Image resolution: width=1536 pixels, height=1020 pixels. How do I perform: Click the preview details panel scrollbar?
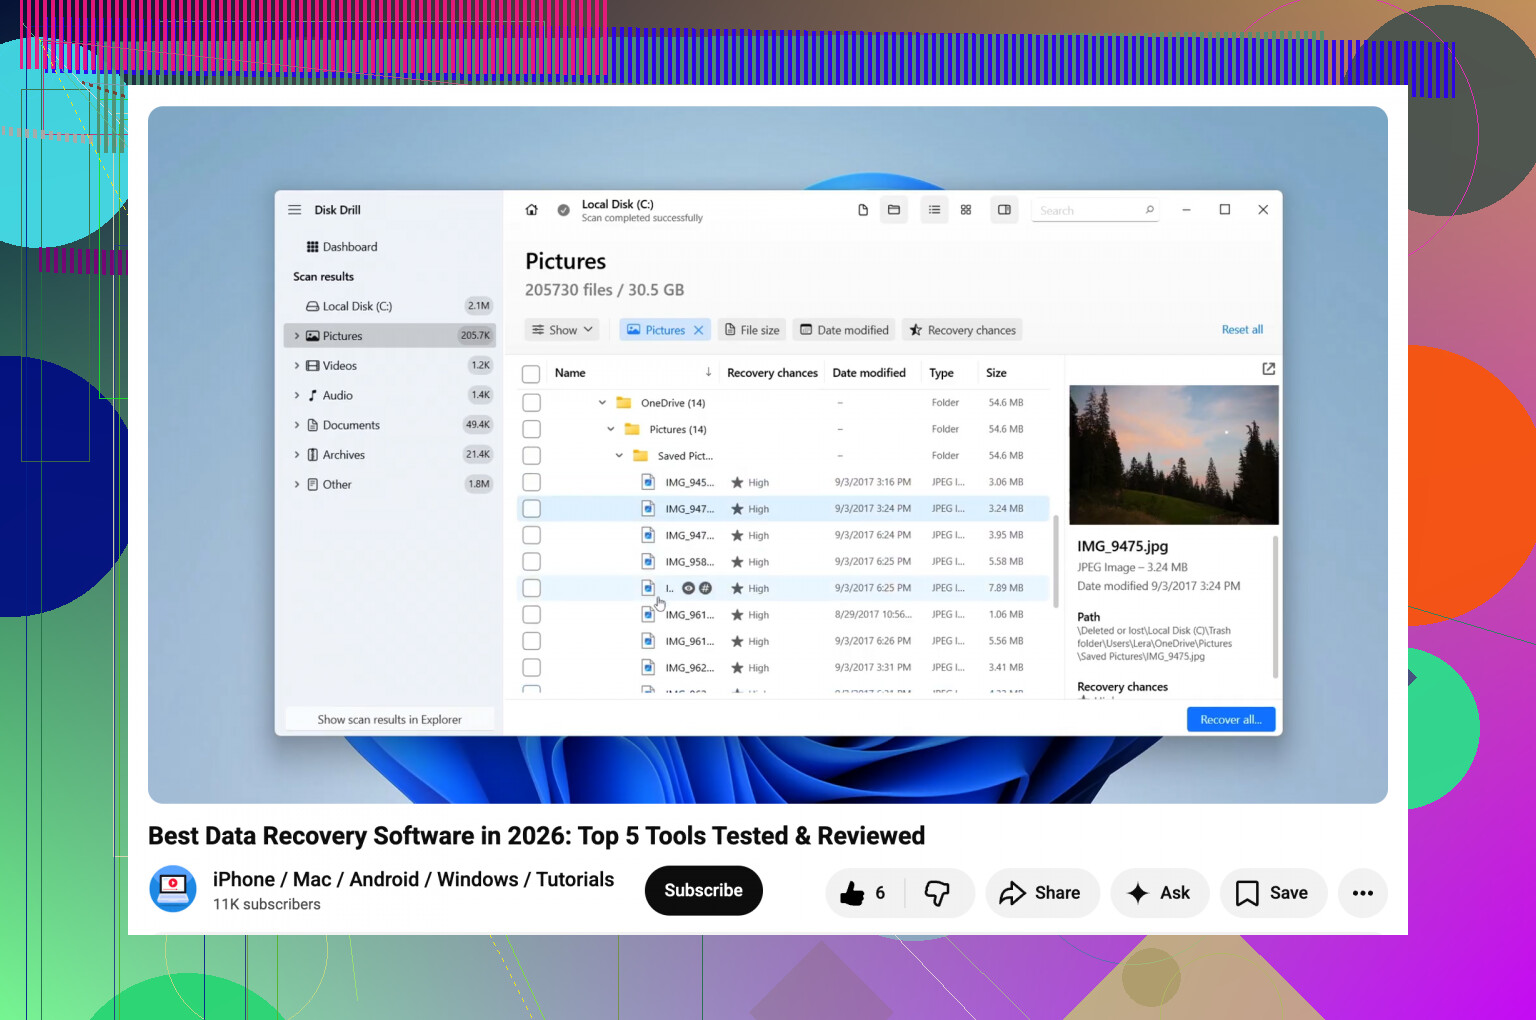click(x=1275, y=607)
